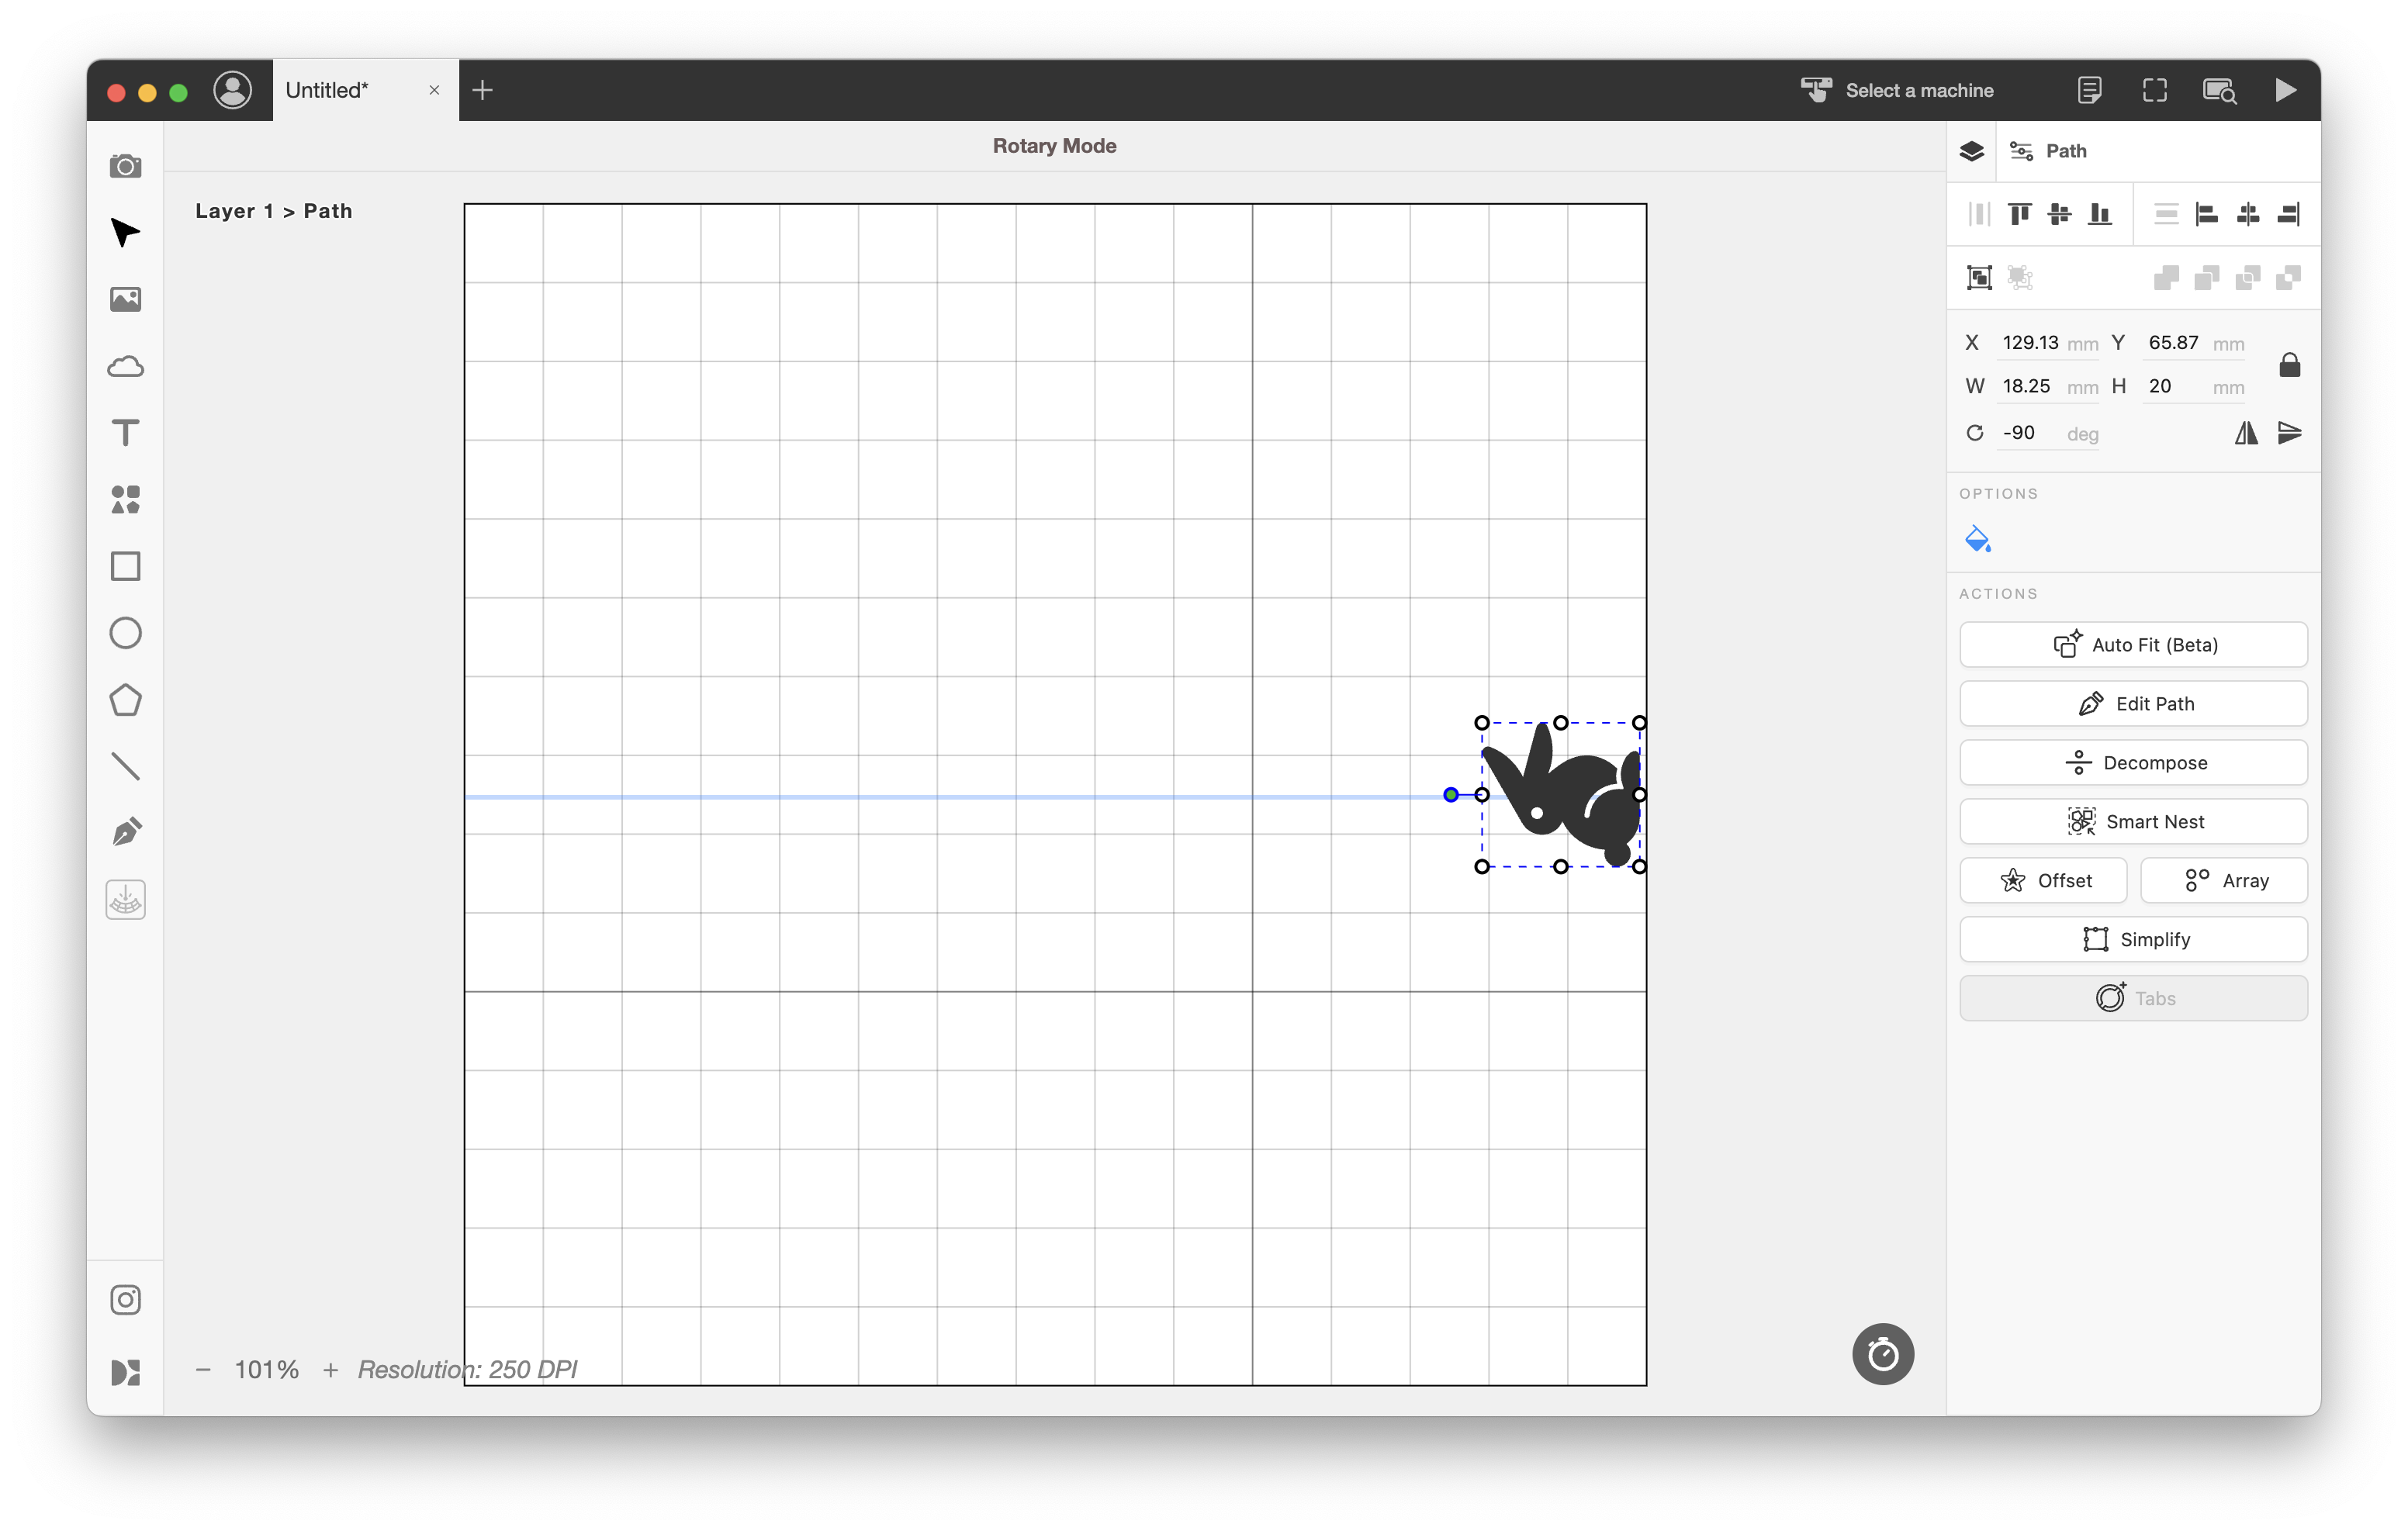This screenshot has width=2408, height=1531.
Task: Click the Subtract boolean icon
Action: pyautogui.click(x=2206, y=277)
